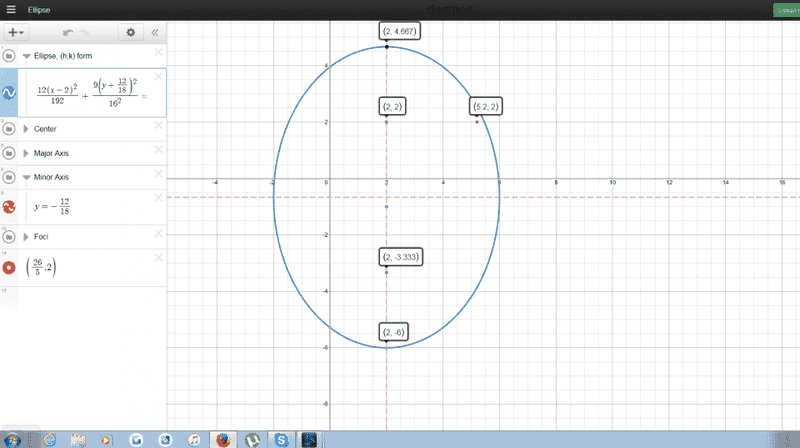Viewport: 800px width, 448px height.
Task: Click the Add Item plus button
Action: (19, 32)
